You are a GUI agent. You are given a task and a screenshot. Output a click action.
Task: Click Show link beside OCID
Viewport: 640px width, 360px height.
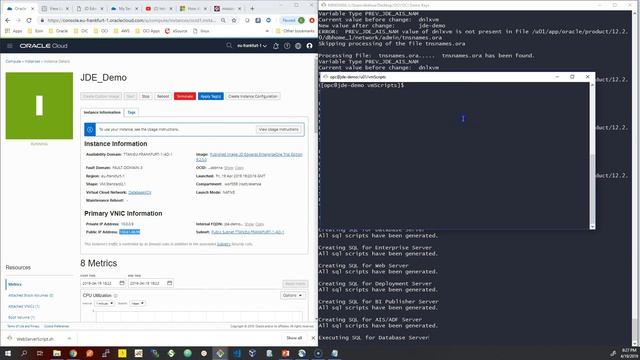(229, 168)
